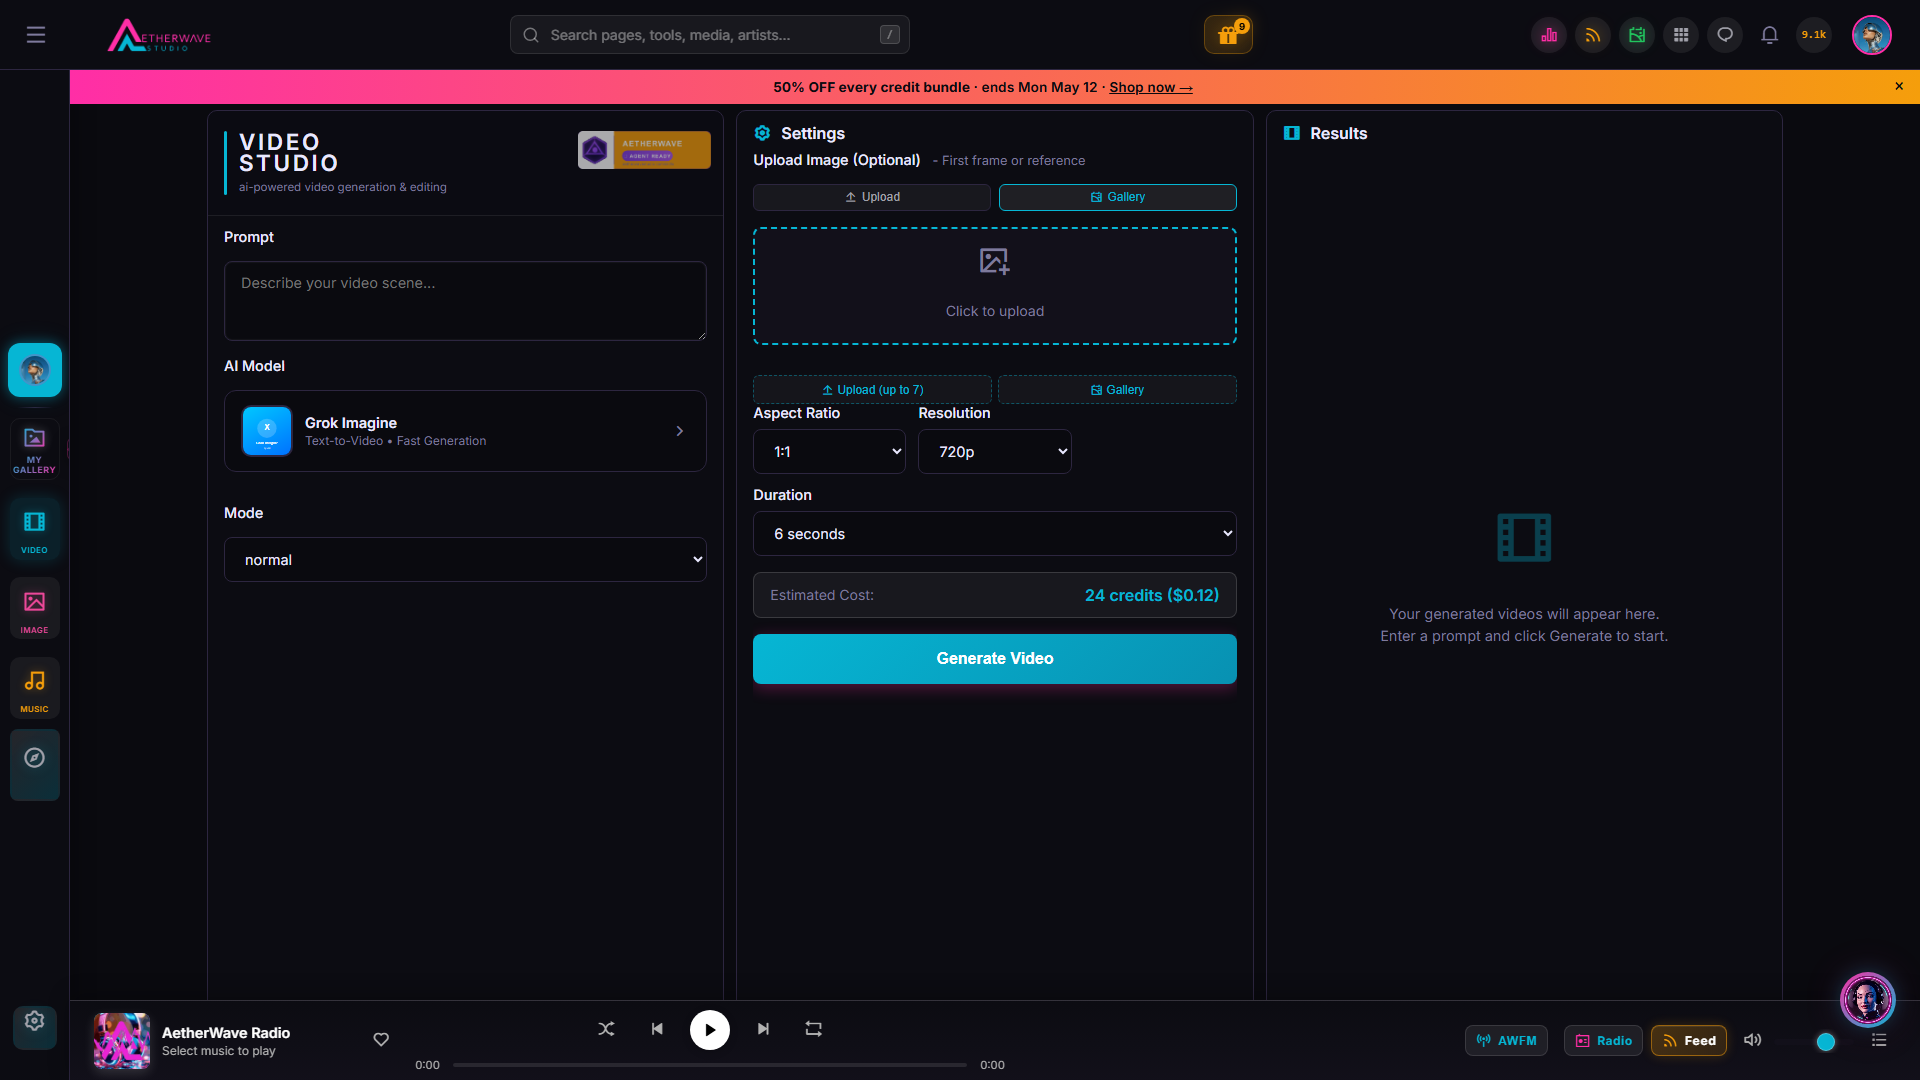Screen dimensions: 1920x1080
Task: Follow the Shop now promo link
Action: coord(1151,87)
